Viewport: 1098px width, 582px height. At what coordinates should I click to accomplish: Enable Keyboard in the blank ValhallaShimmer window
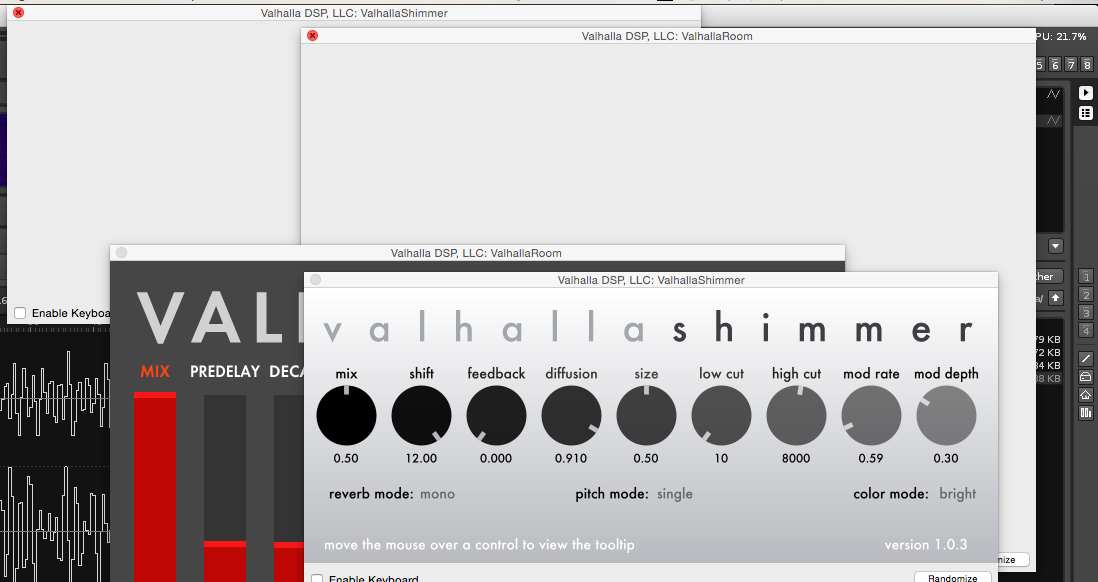[20, 313]
